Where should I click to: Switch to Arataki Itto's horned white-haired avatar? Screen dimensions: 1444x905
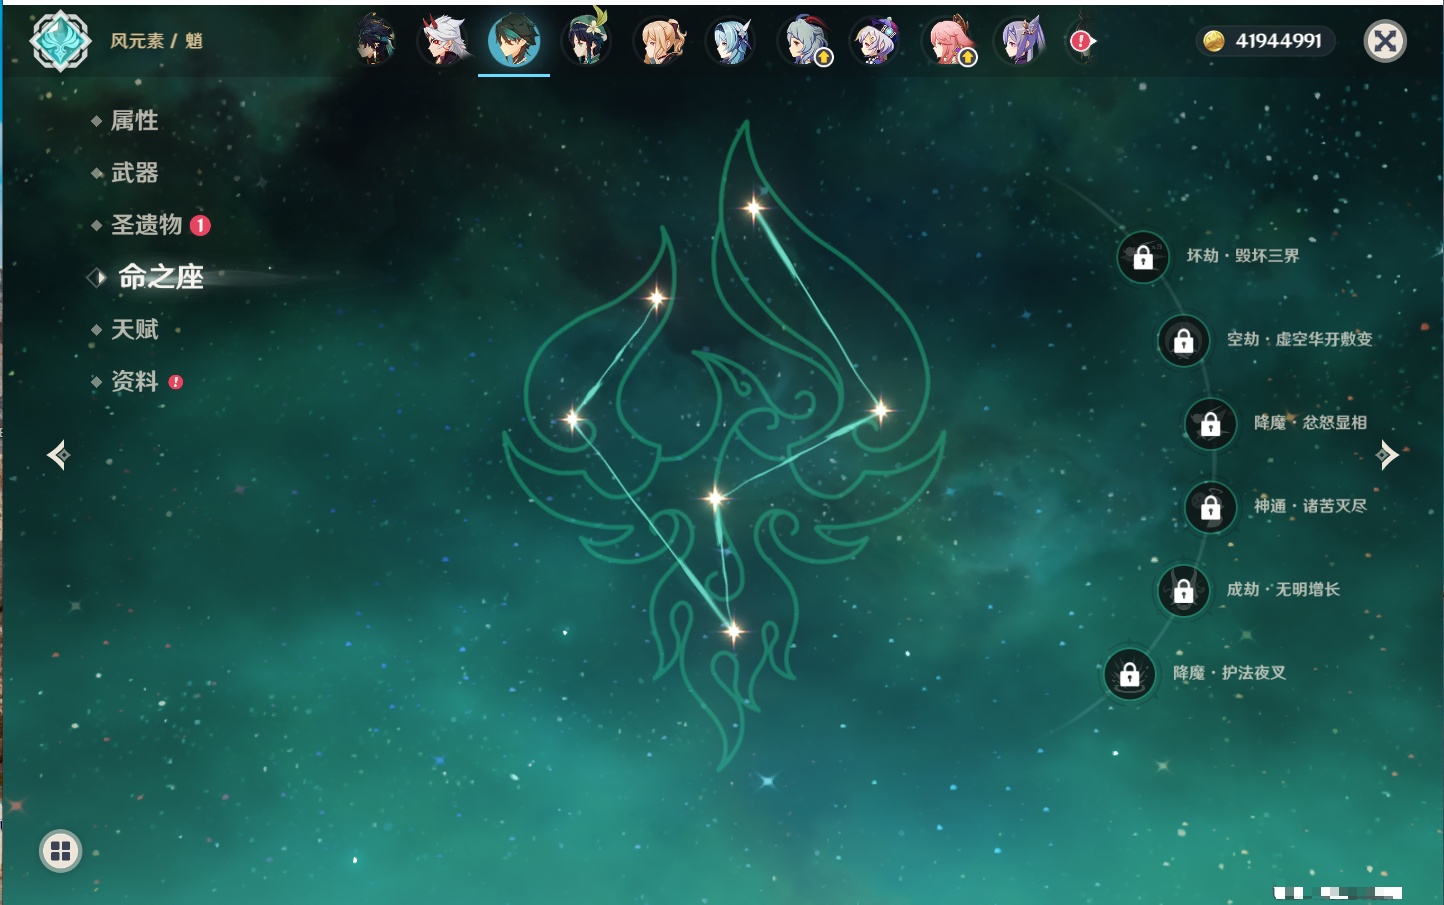pyautogui.click(x=443, y=41)
